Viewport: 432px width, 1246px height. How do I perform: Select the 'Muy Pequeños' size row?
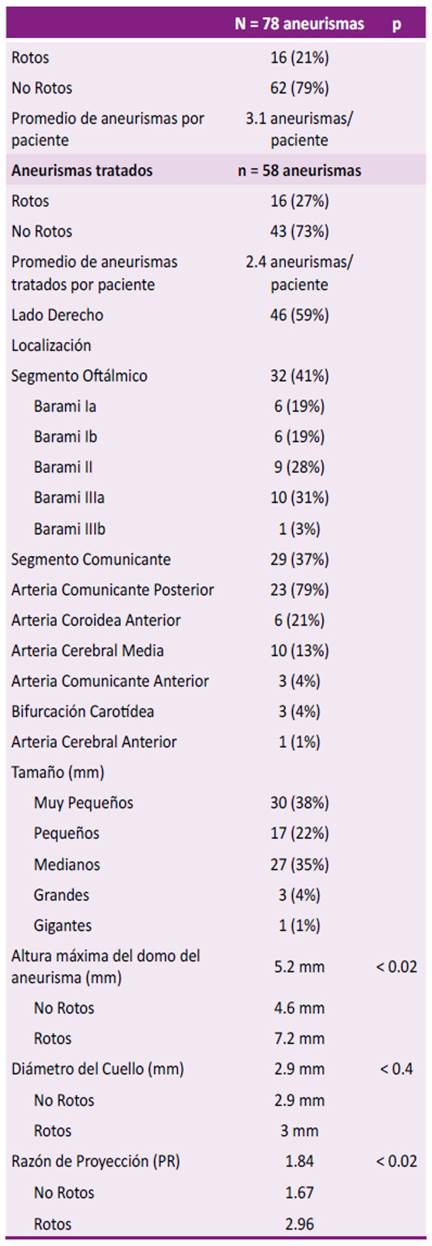point(216,803)
